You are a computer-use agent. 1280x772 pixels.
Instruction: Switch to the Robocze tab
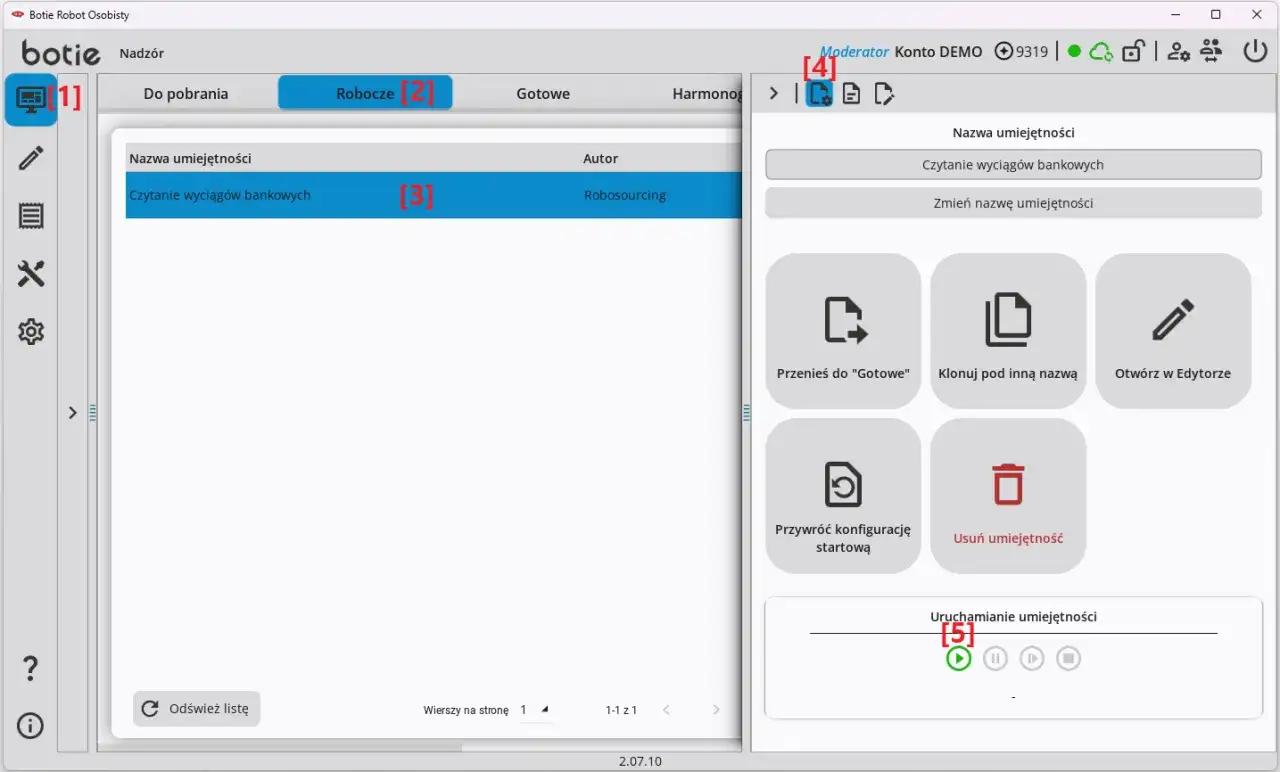point(365,93)
